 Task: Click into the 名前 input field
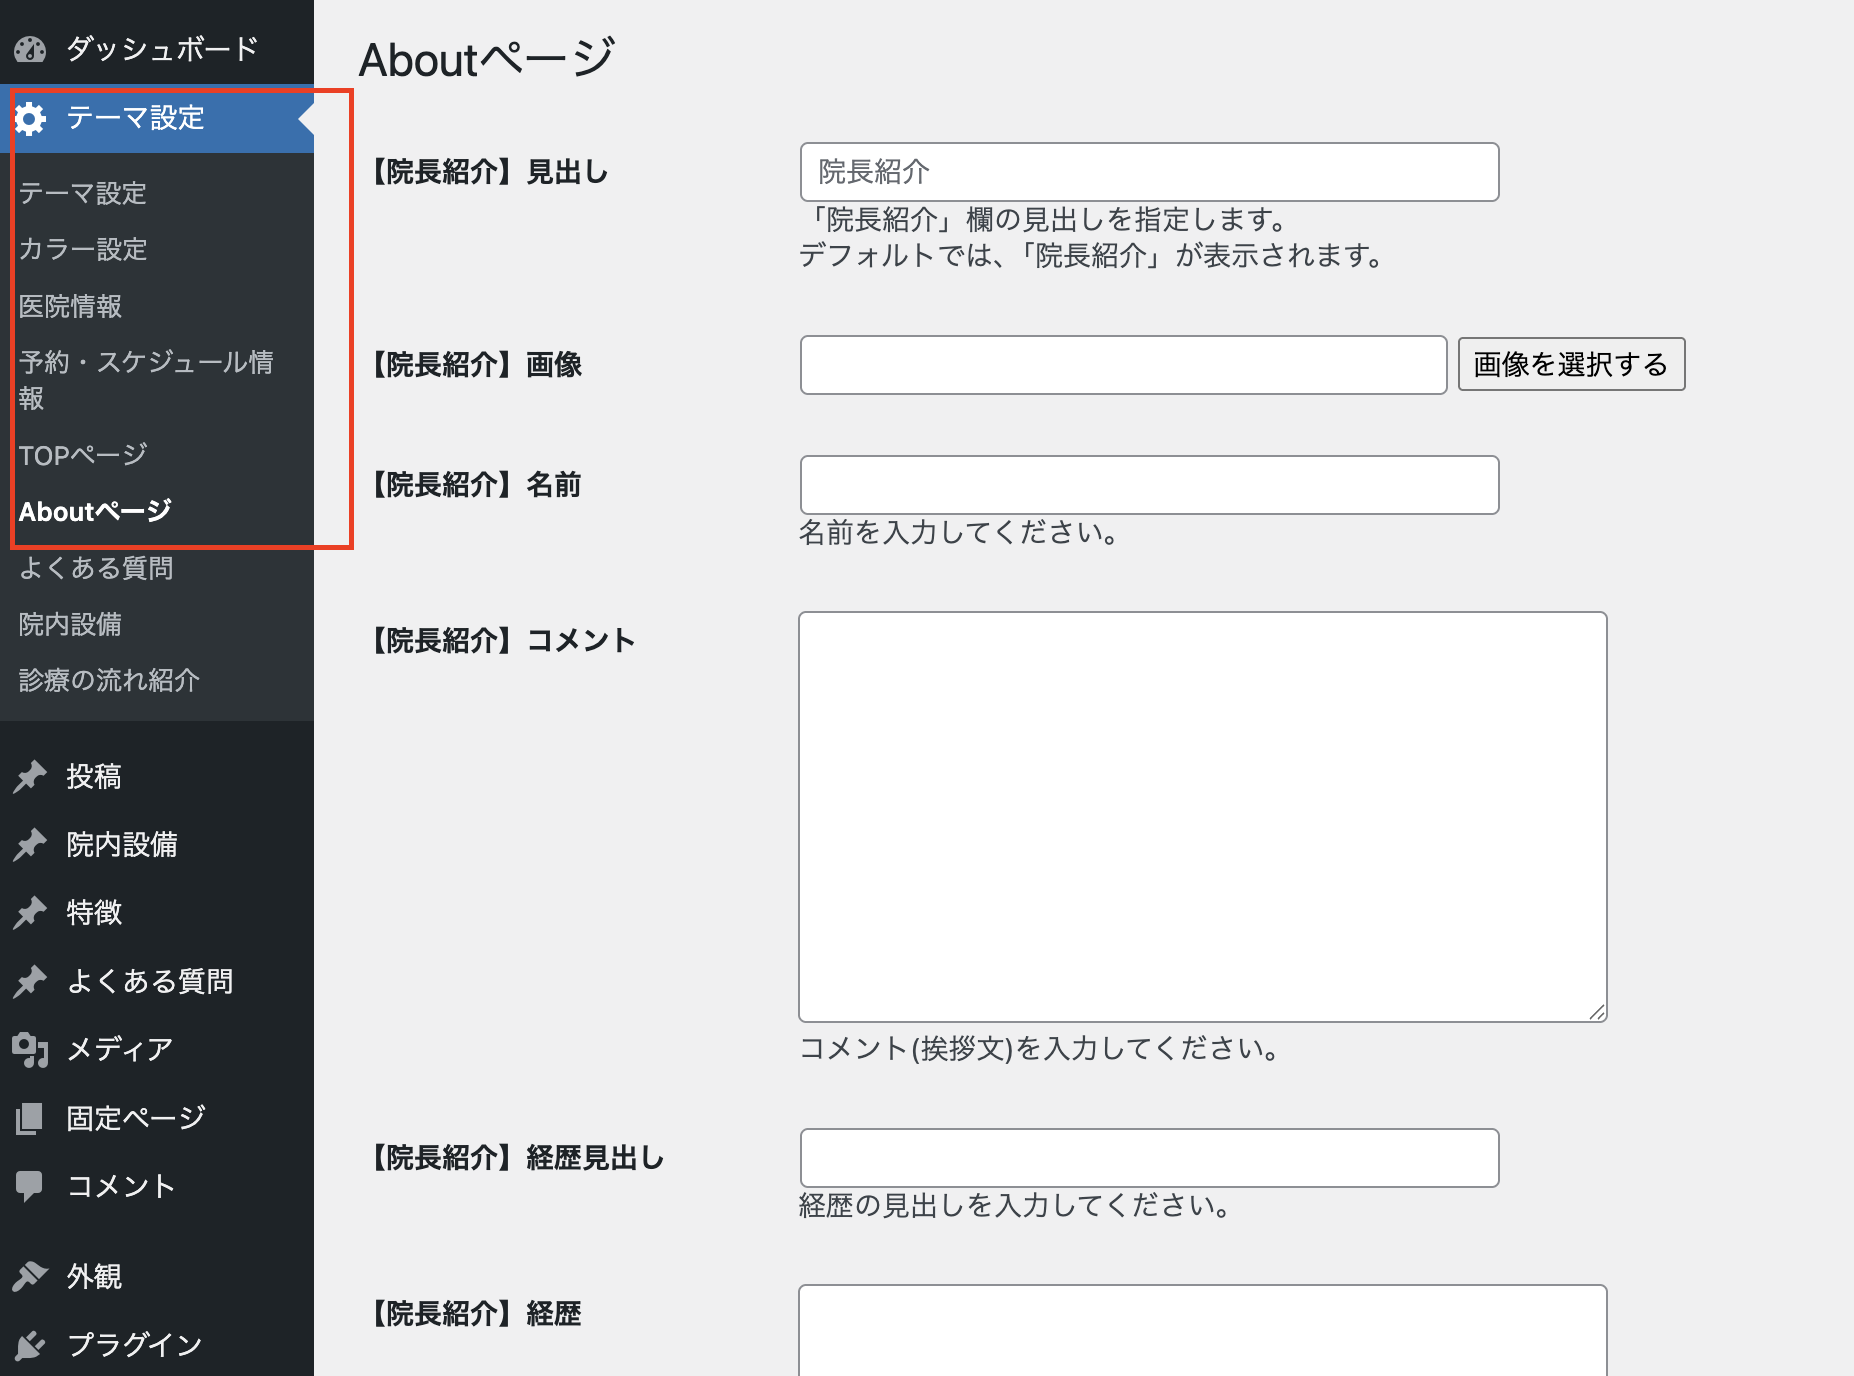(1149, 485)
